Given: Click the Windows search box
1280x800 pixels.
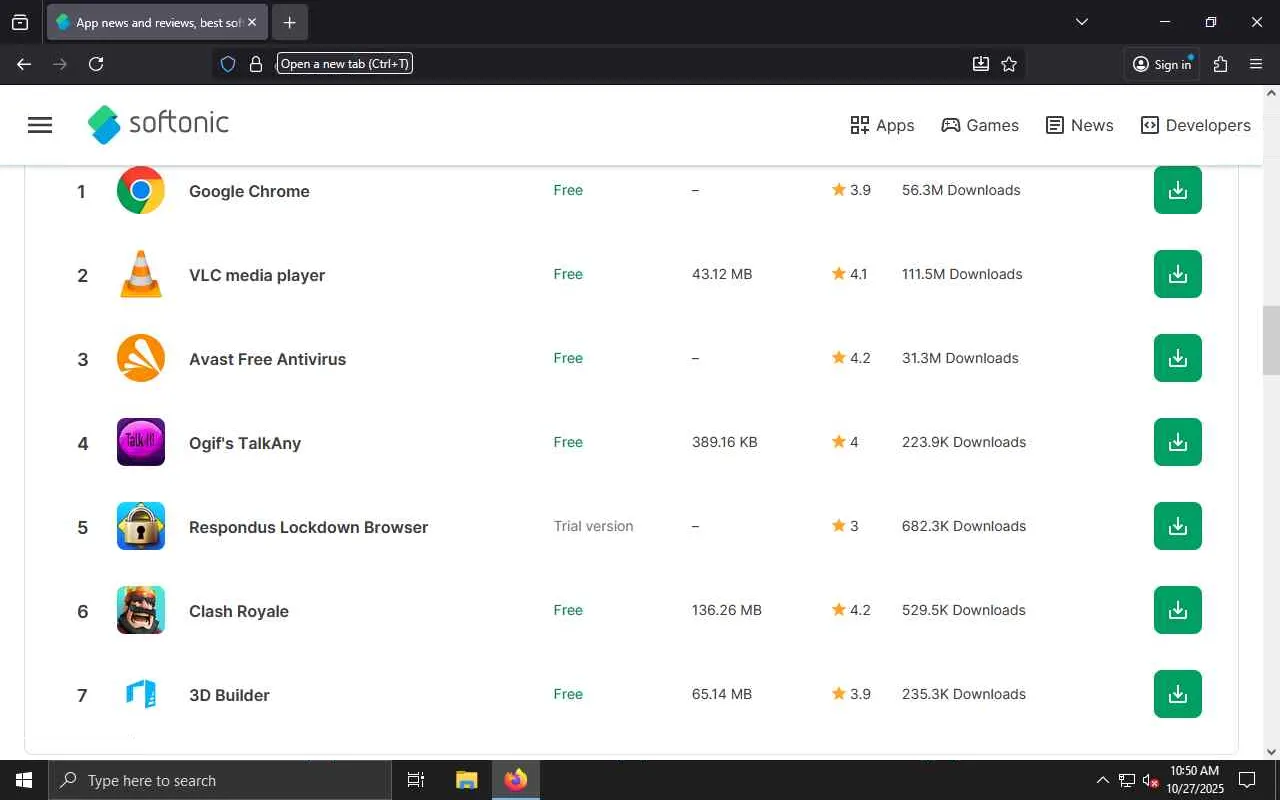Looking at the screenshot, I should pyautogui.click(x=220, y=780).
